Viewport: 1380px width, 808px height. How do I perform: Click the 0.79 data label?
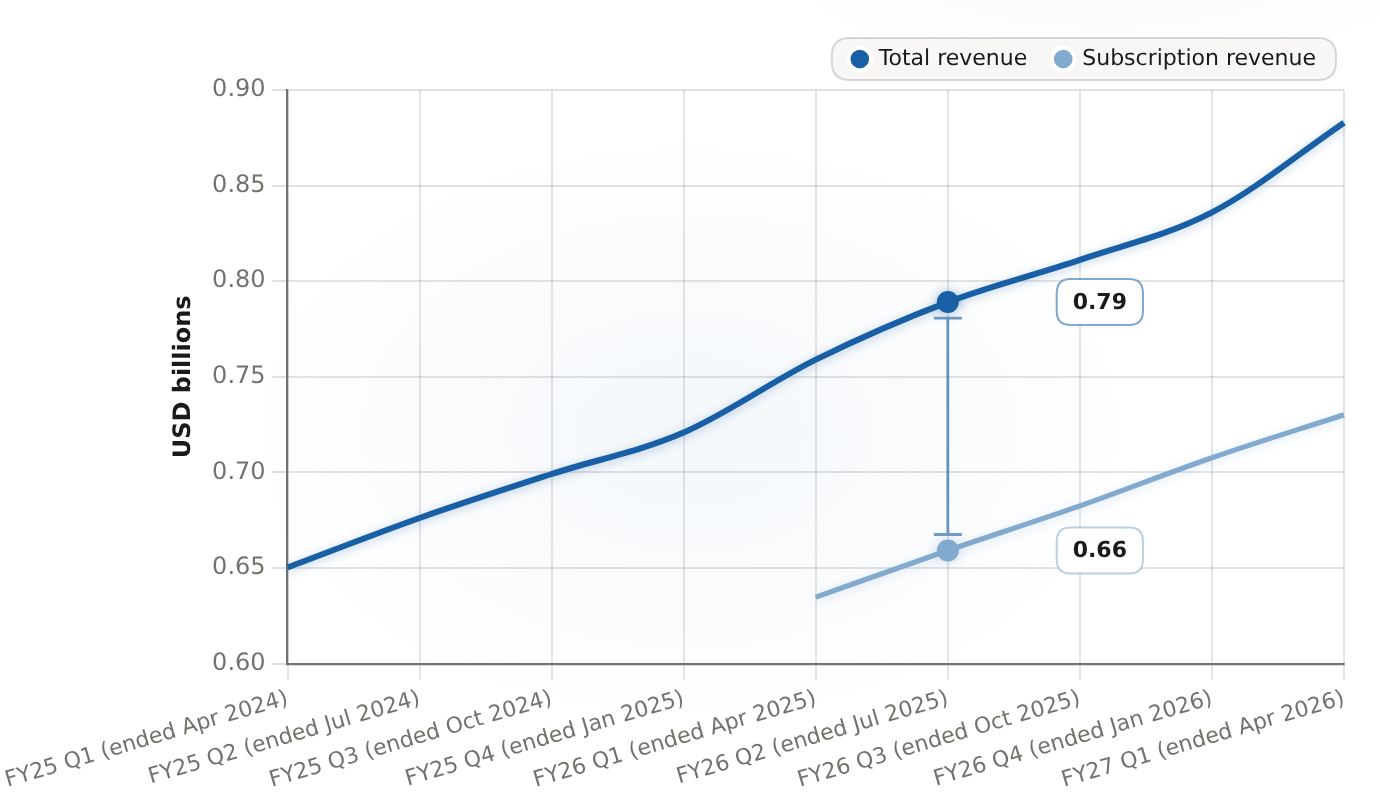pyautogui.click(x=1100, y=302)
